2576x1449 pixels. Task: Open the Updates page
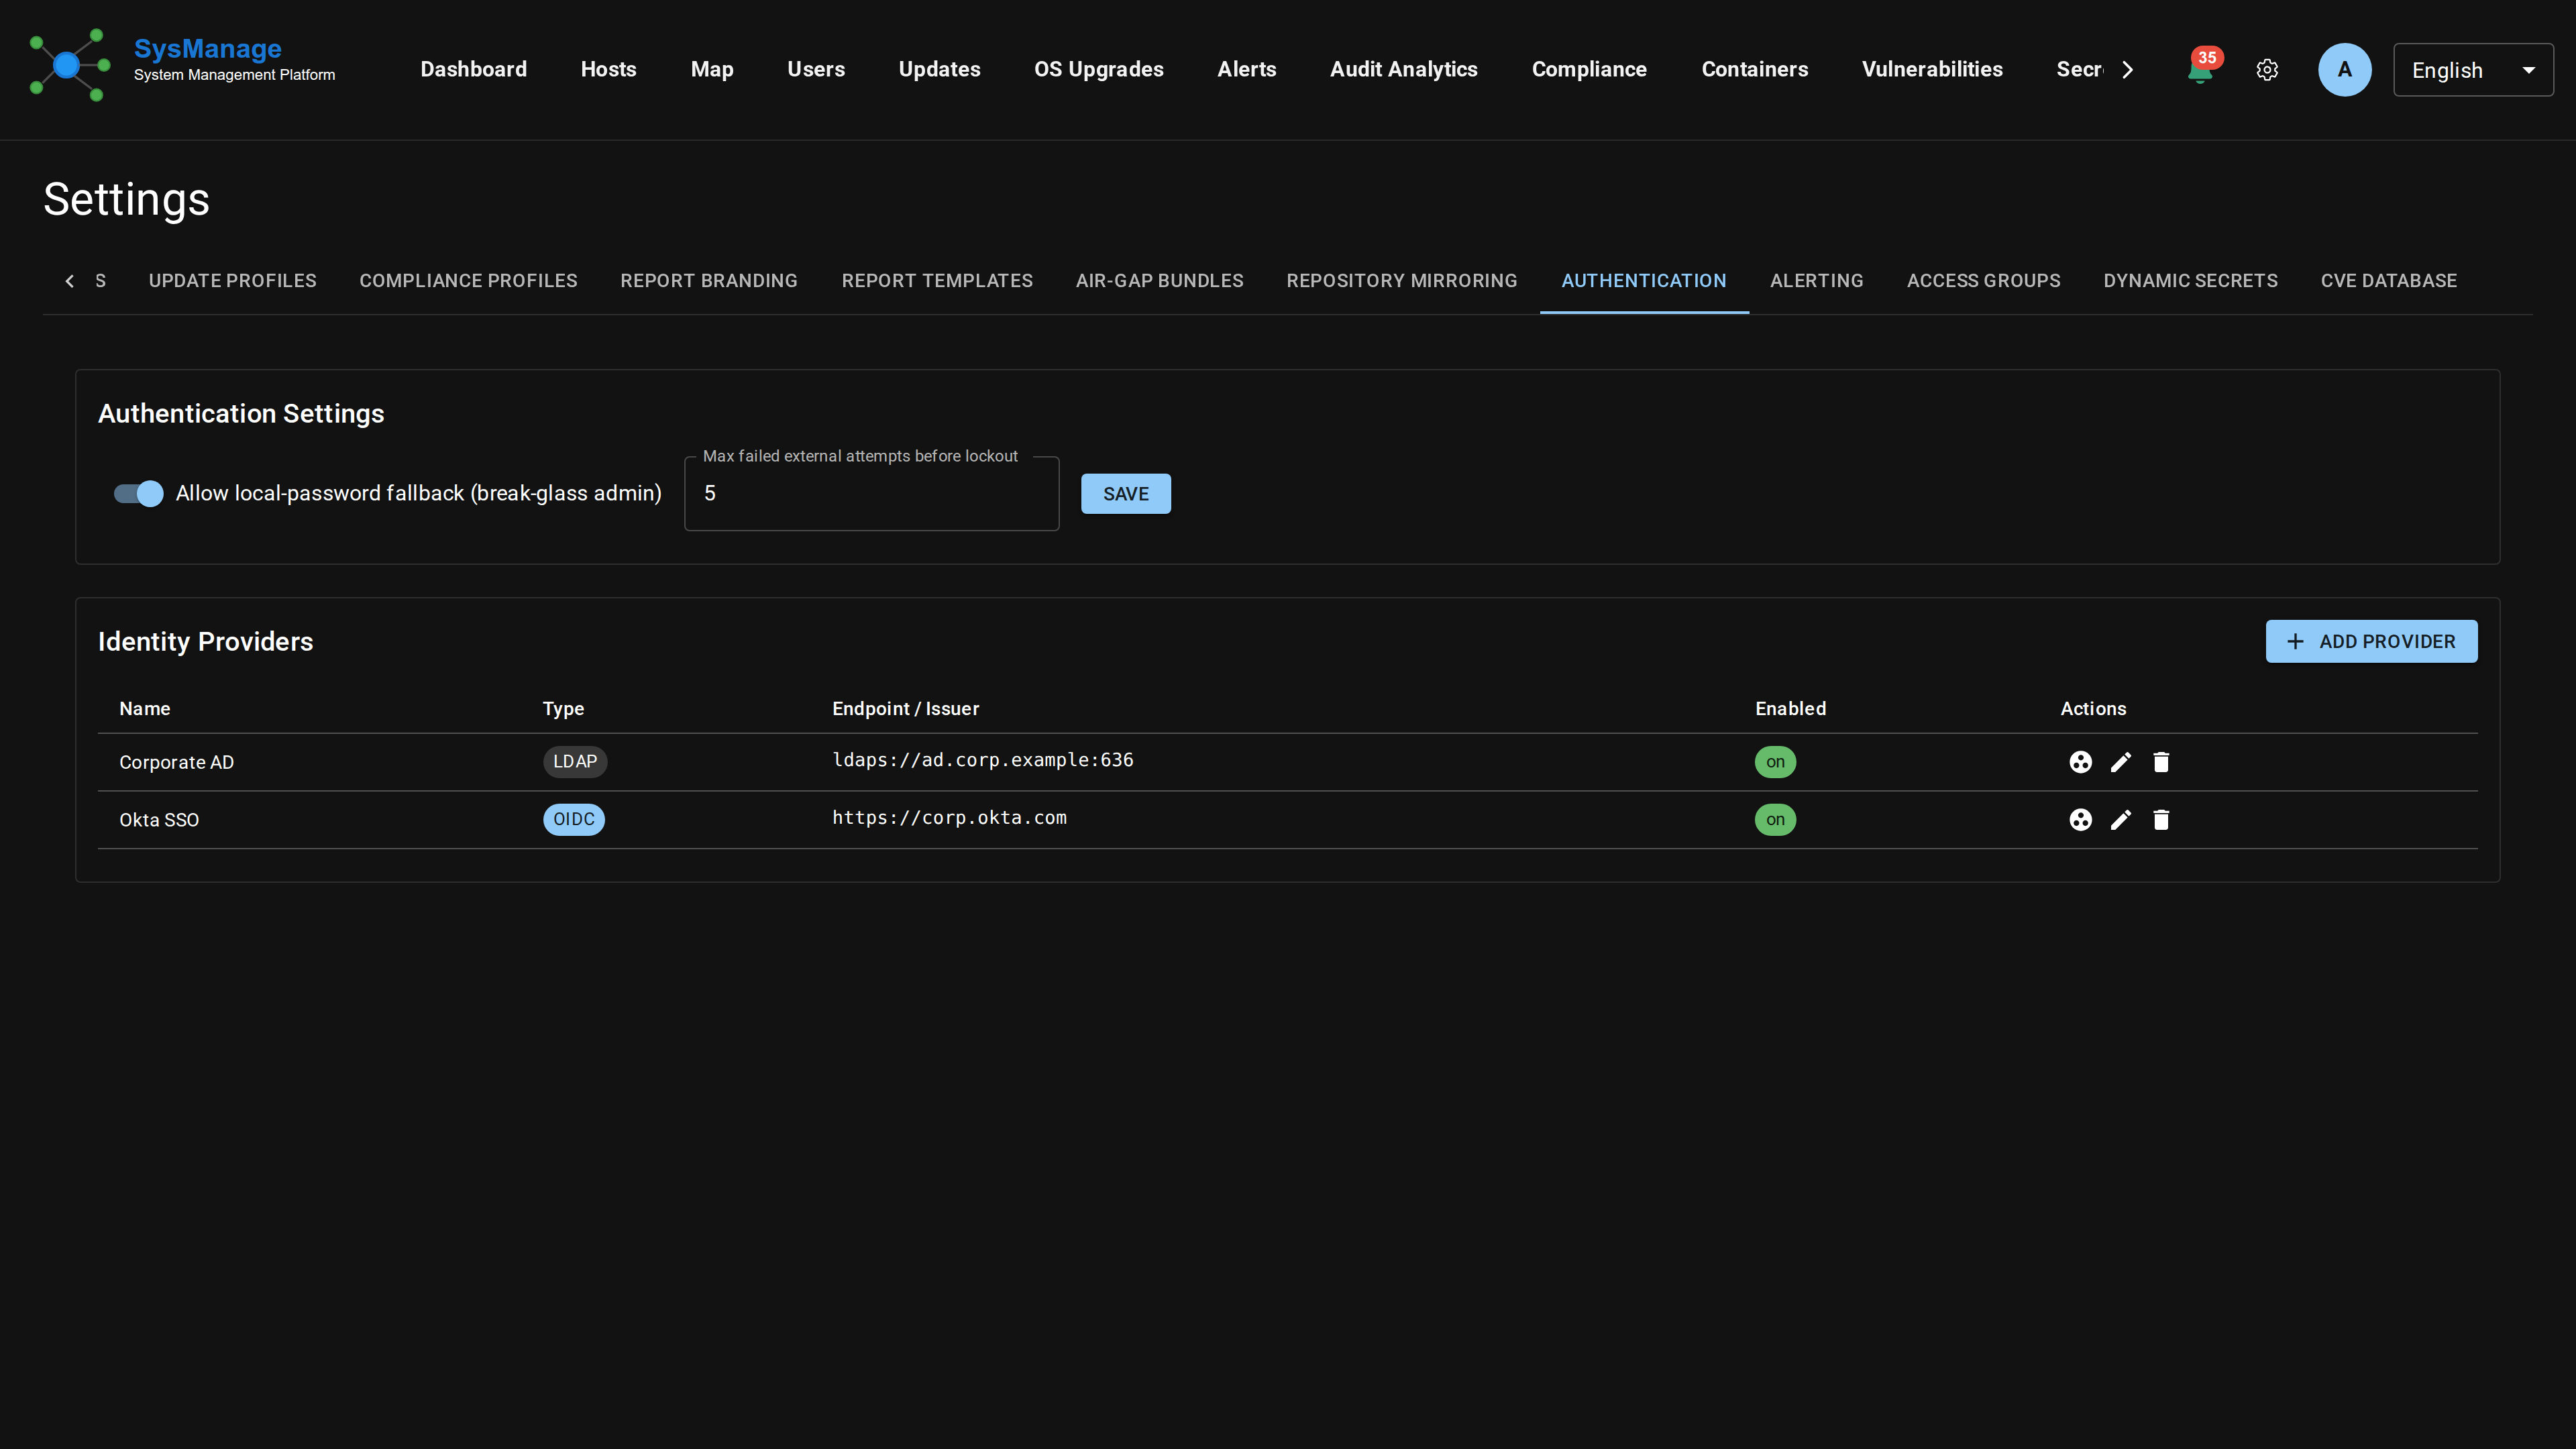point(939,69)
